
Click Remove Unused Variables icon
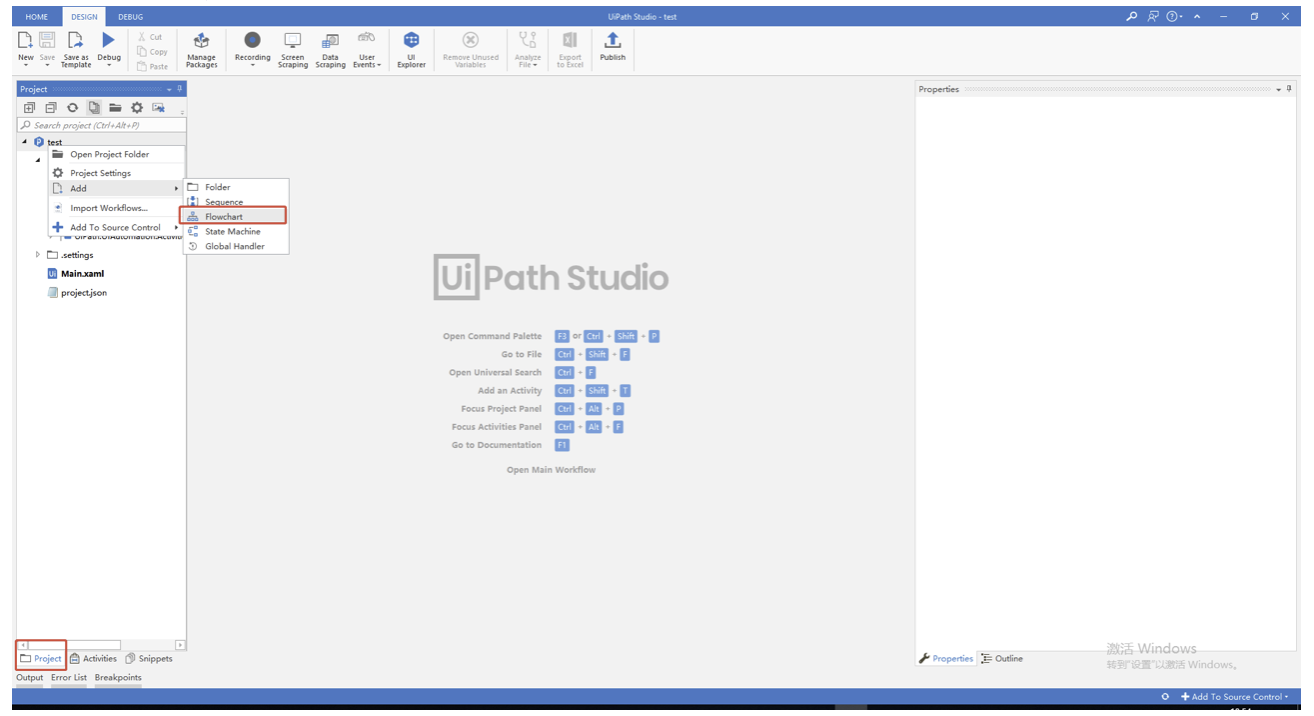pos(470,40)
